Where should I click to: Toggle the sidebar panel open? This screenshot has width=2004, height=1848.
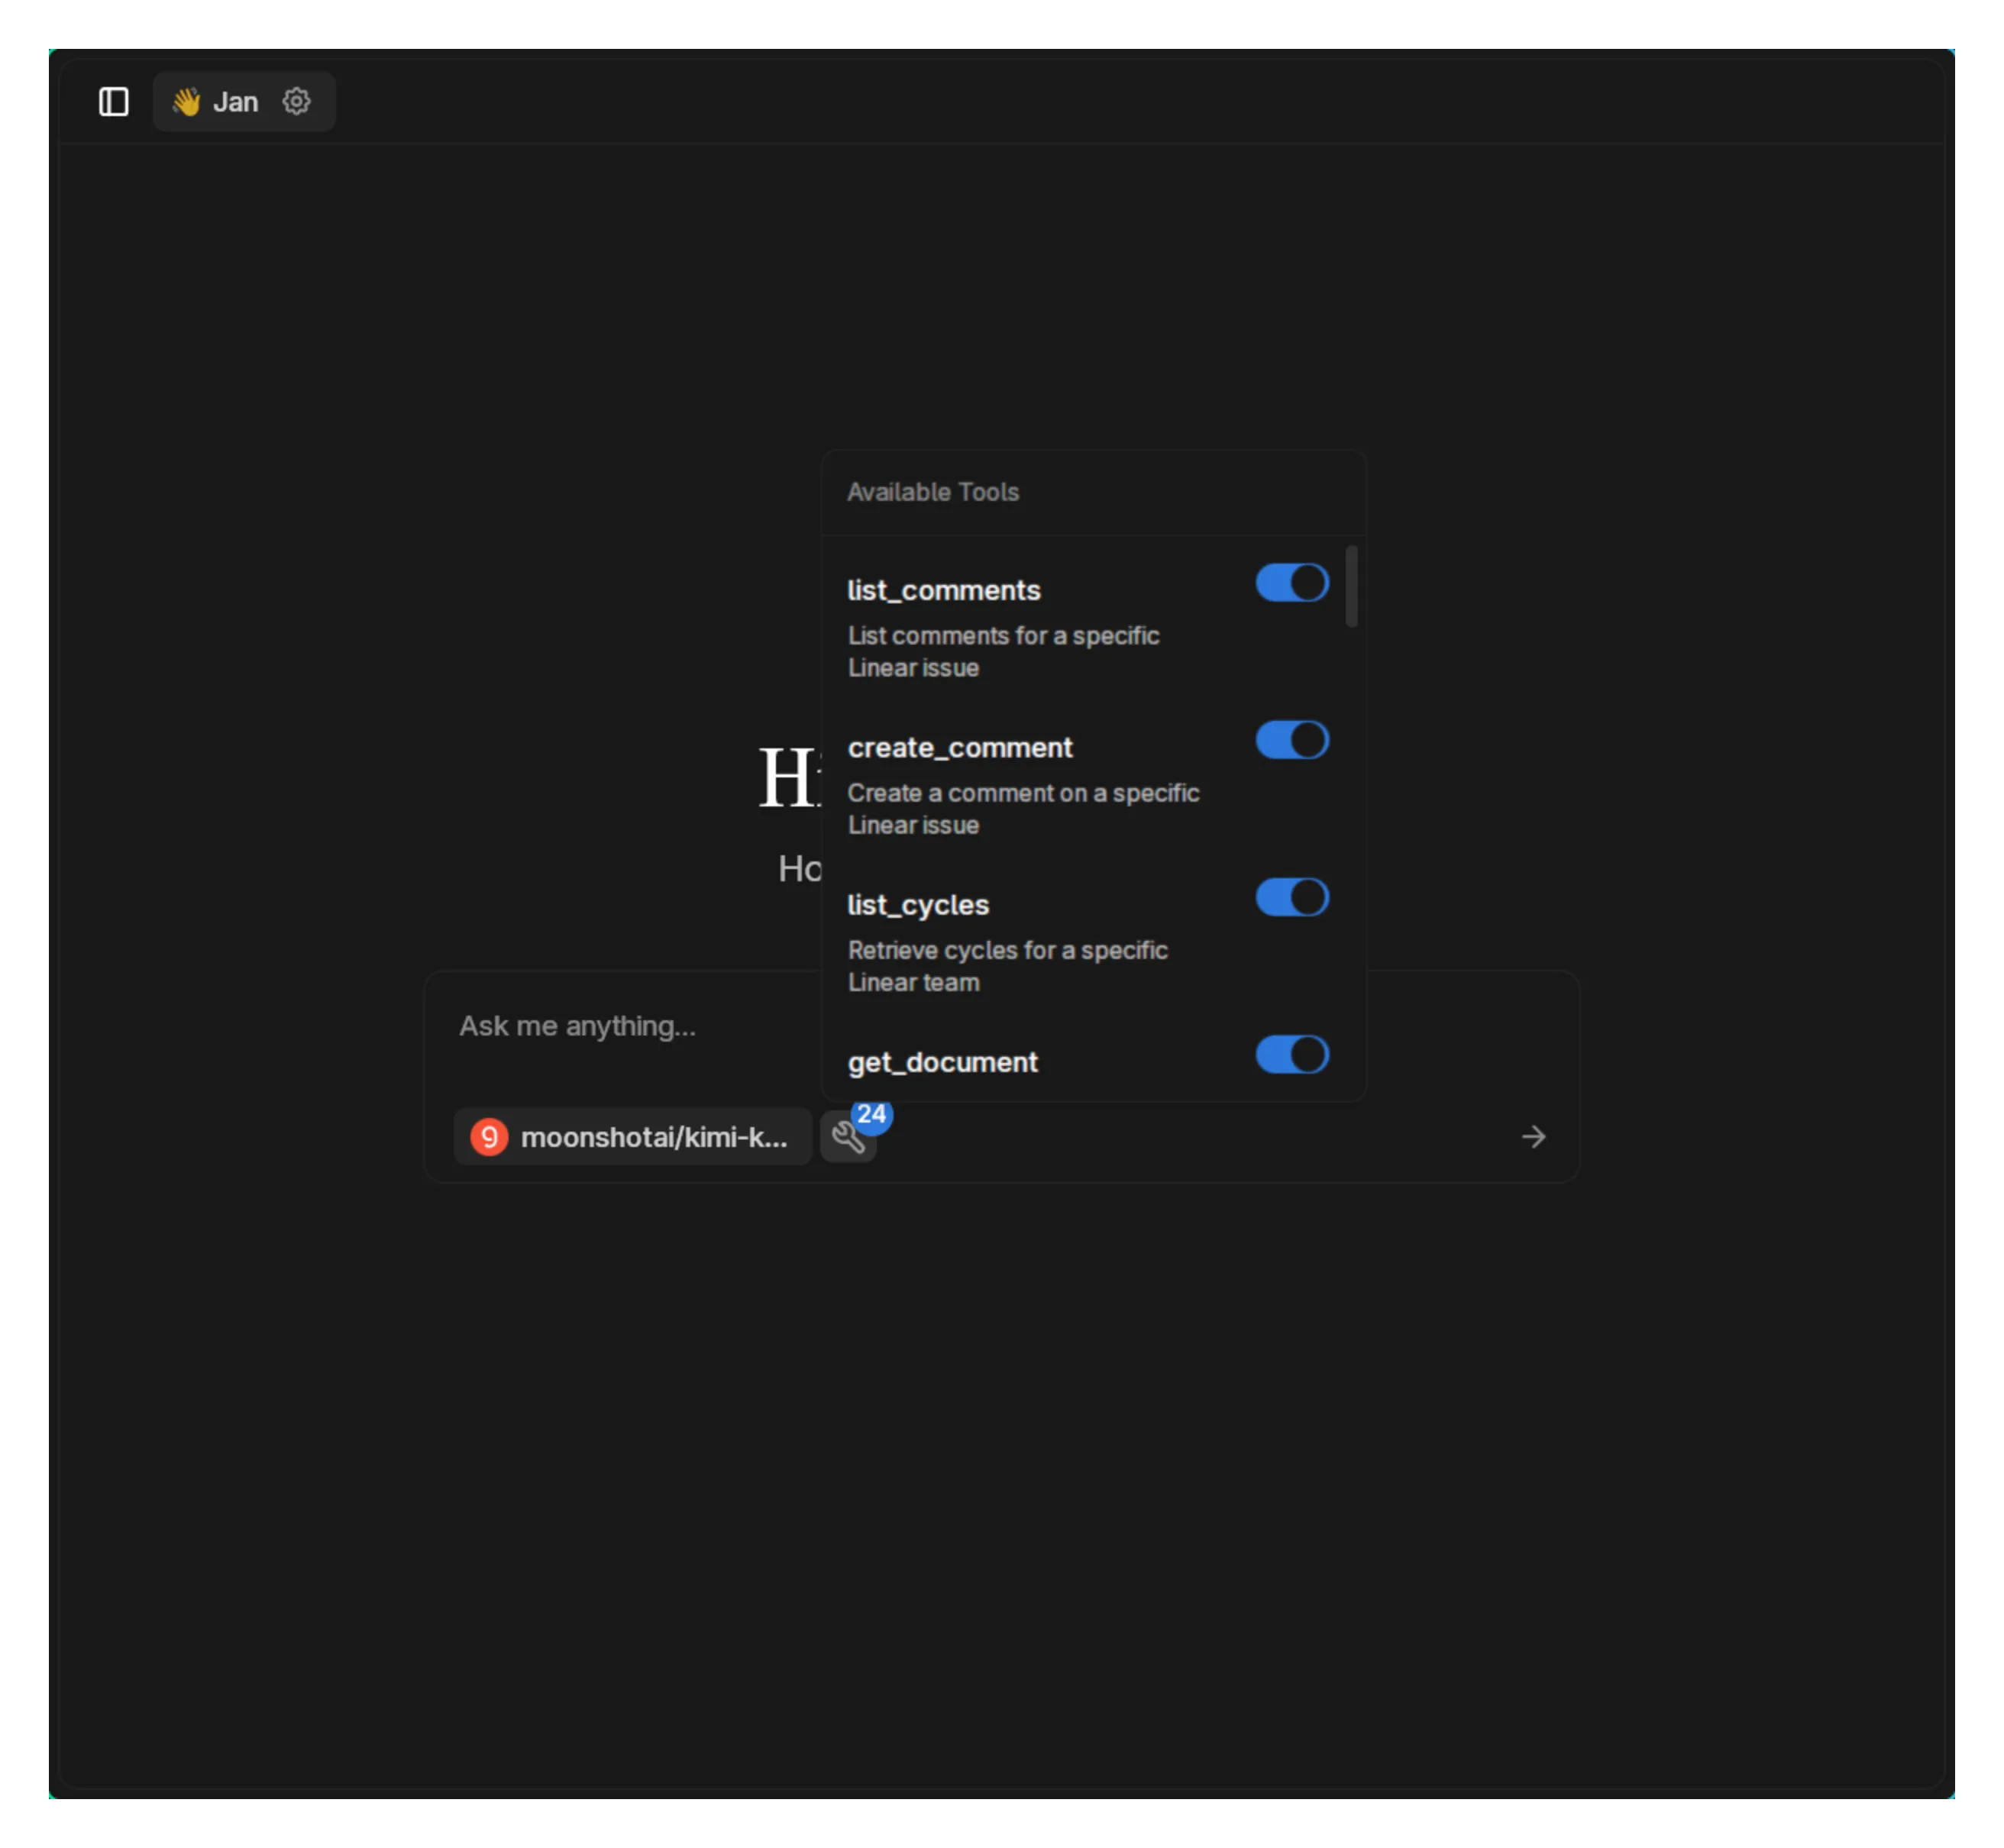113,101
